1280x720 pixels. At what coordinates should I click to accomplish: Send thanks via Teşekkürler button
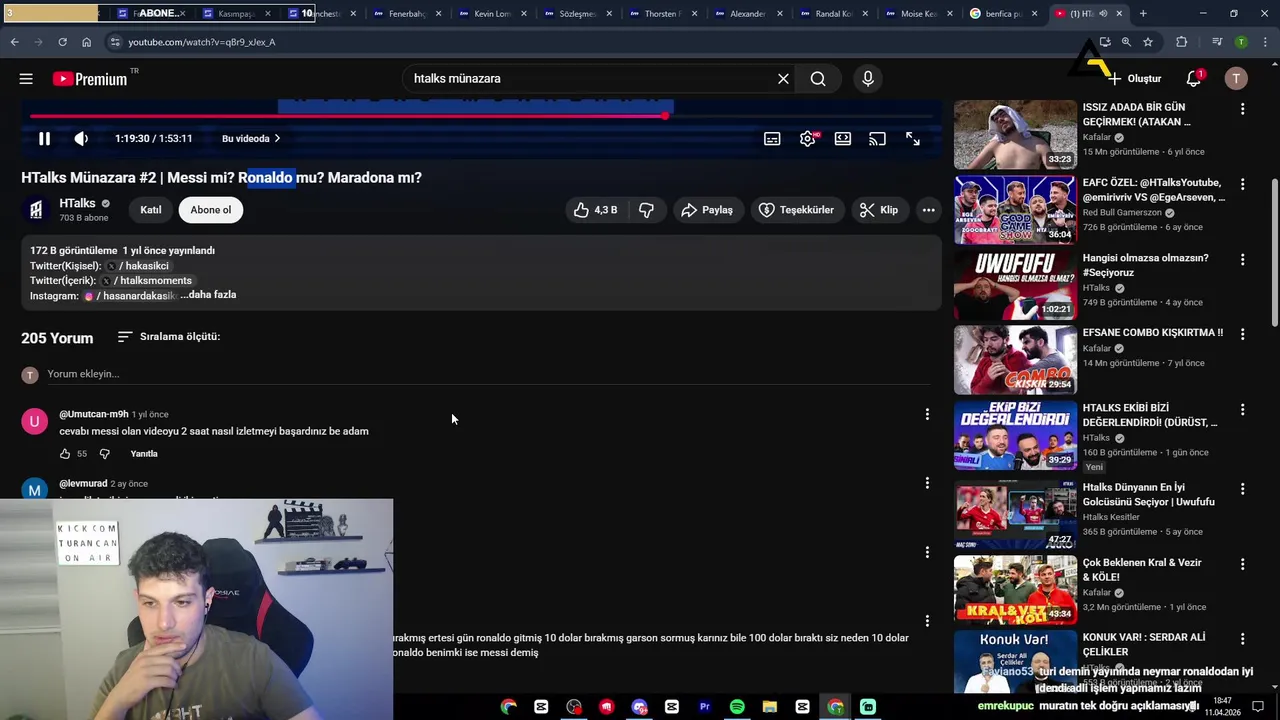tap(796, 210)
